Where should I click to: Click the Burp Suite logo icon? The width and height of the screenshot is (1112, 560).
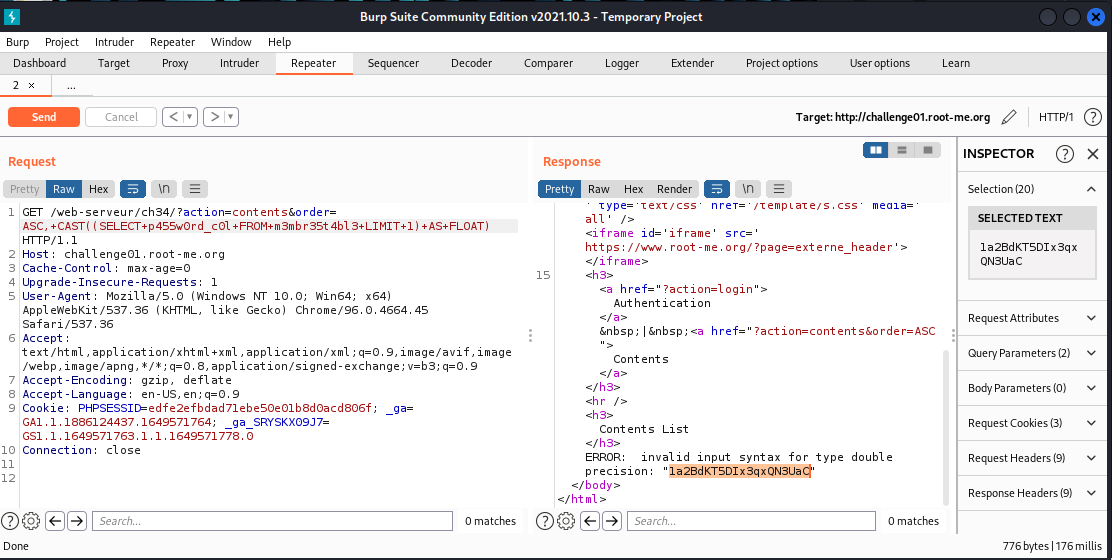click(11, 17)
